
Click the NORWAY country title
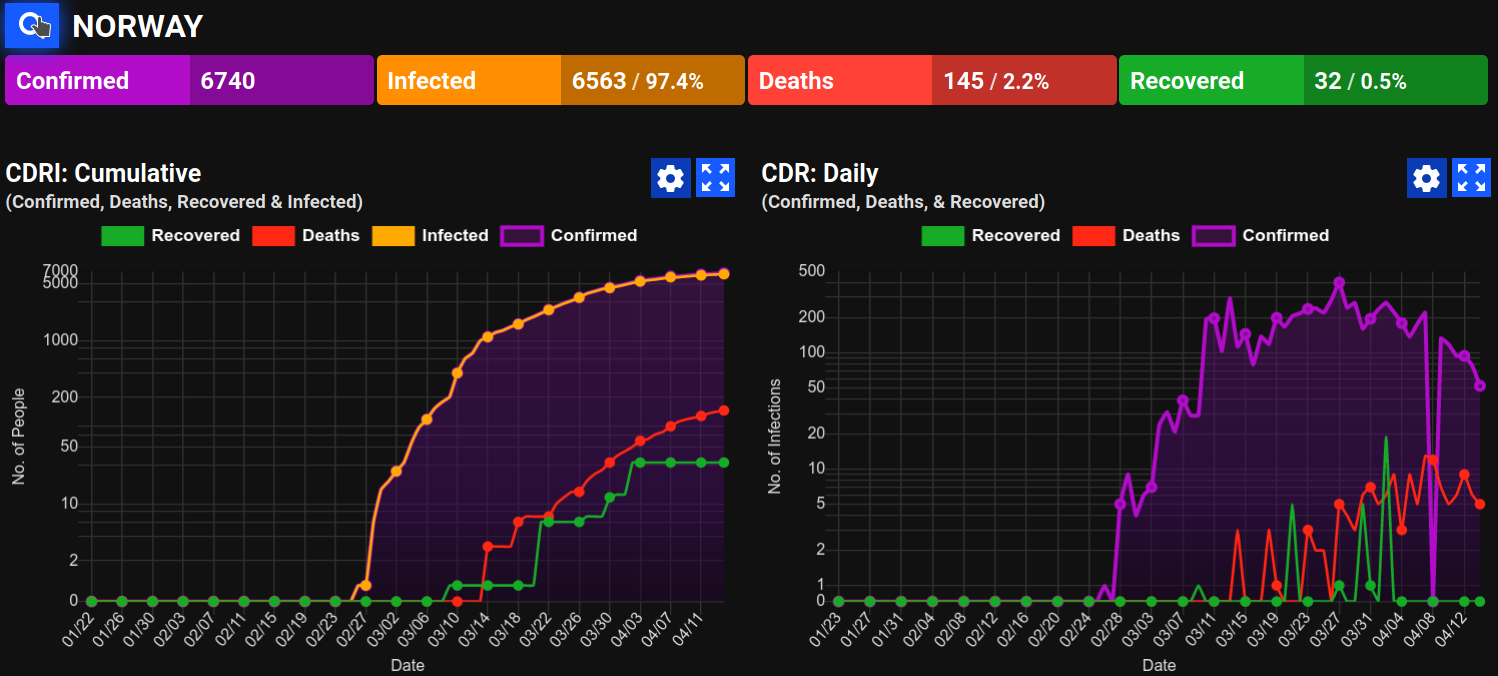(138, 26)
